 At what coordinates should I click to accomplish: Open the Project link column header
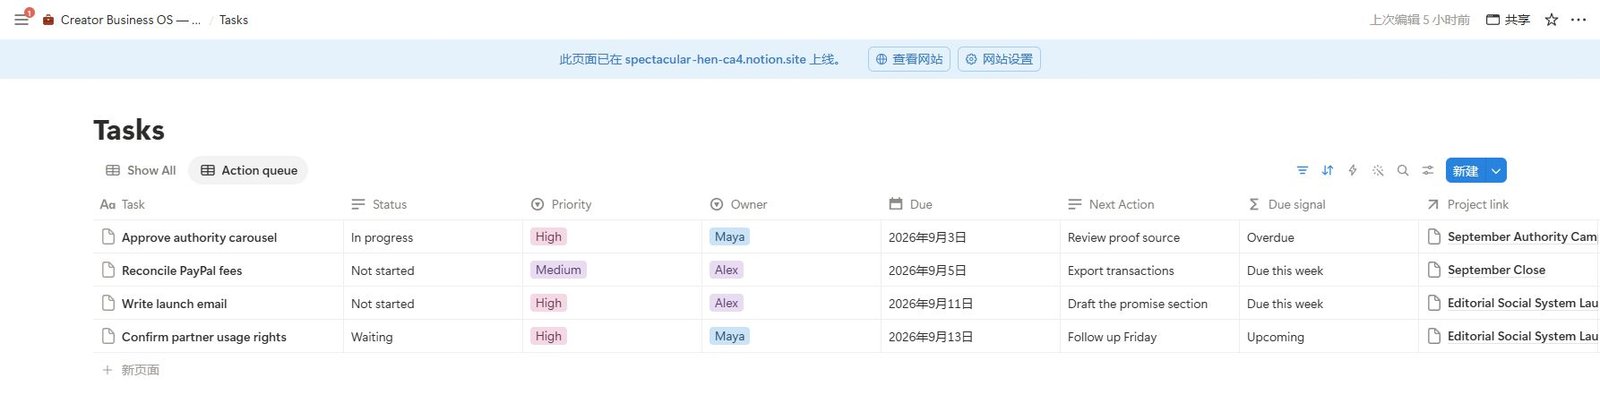pos(1509,205)
